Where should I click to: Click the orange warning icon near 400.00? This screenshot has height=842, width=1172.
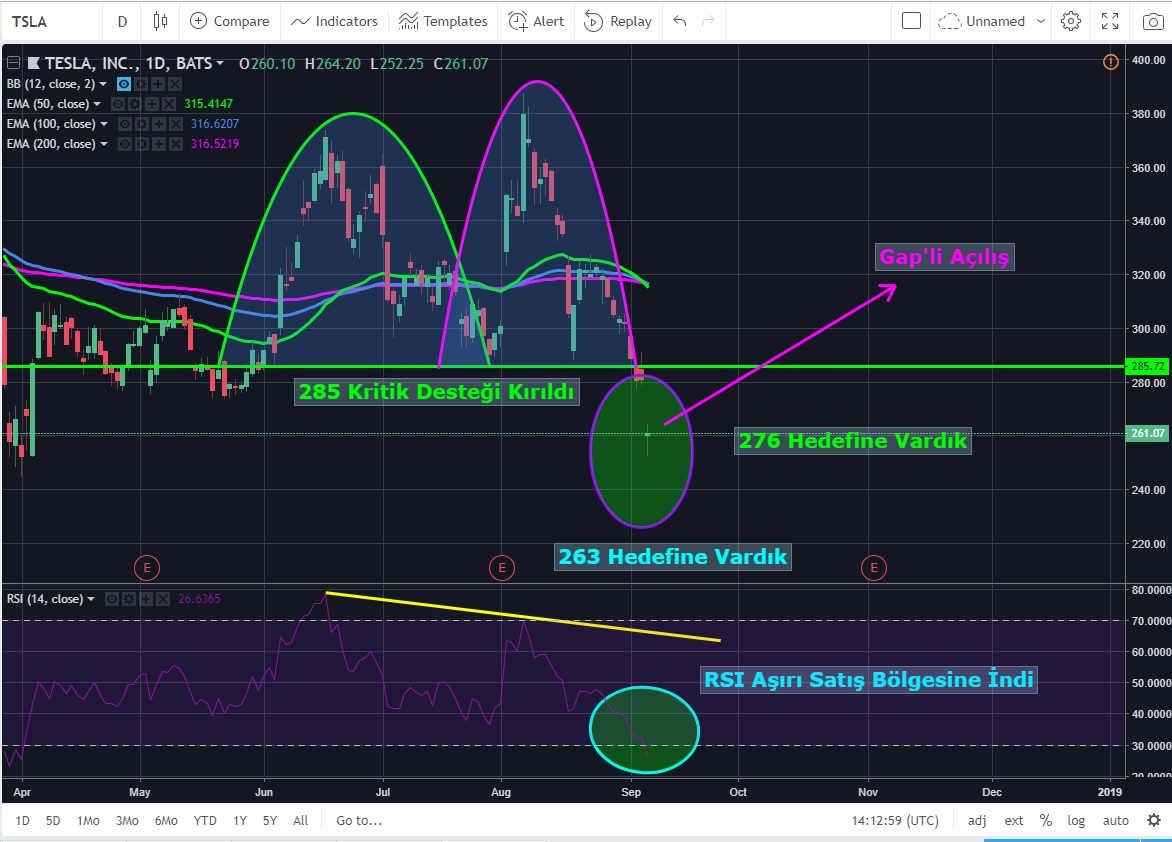[1110, 62]
